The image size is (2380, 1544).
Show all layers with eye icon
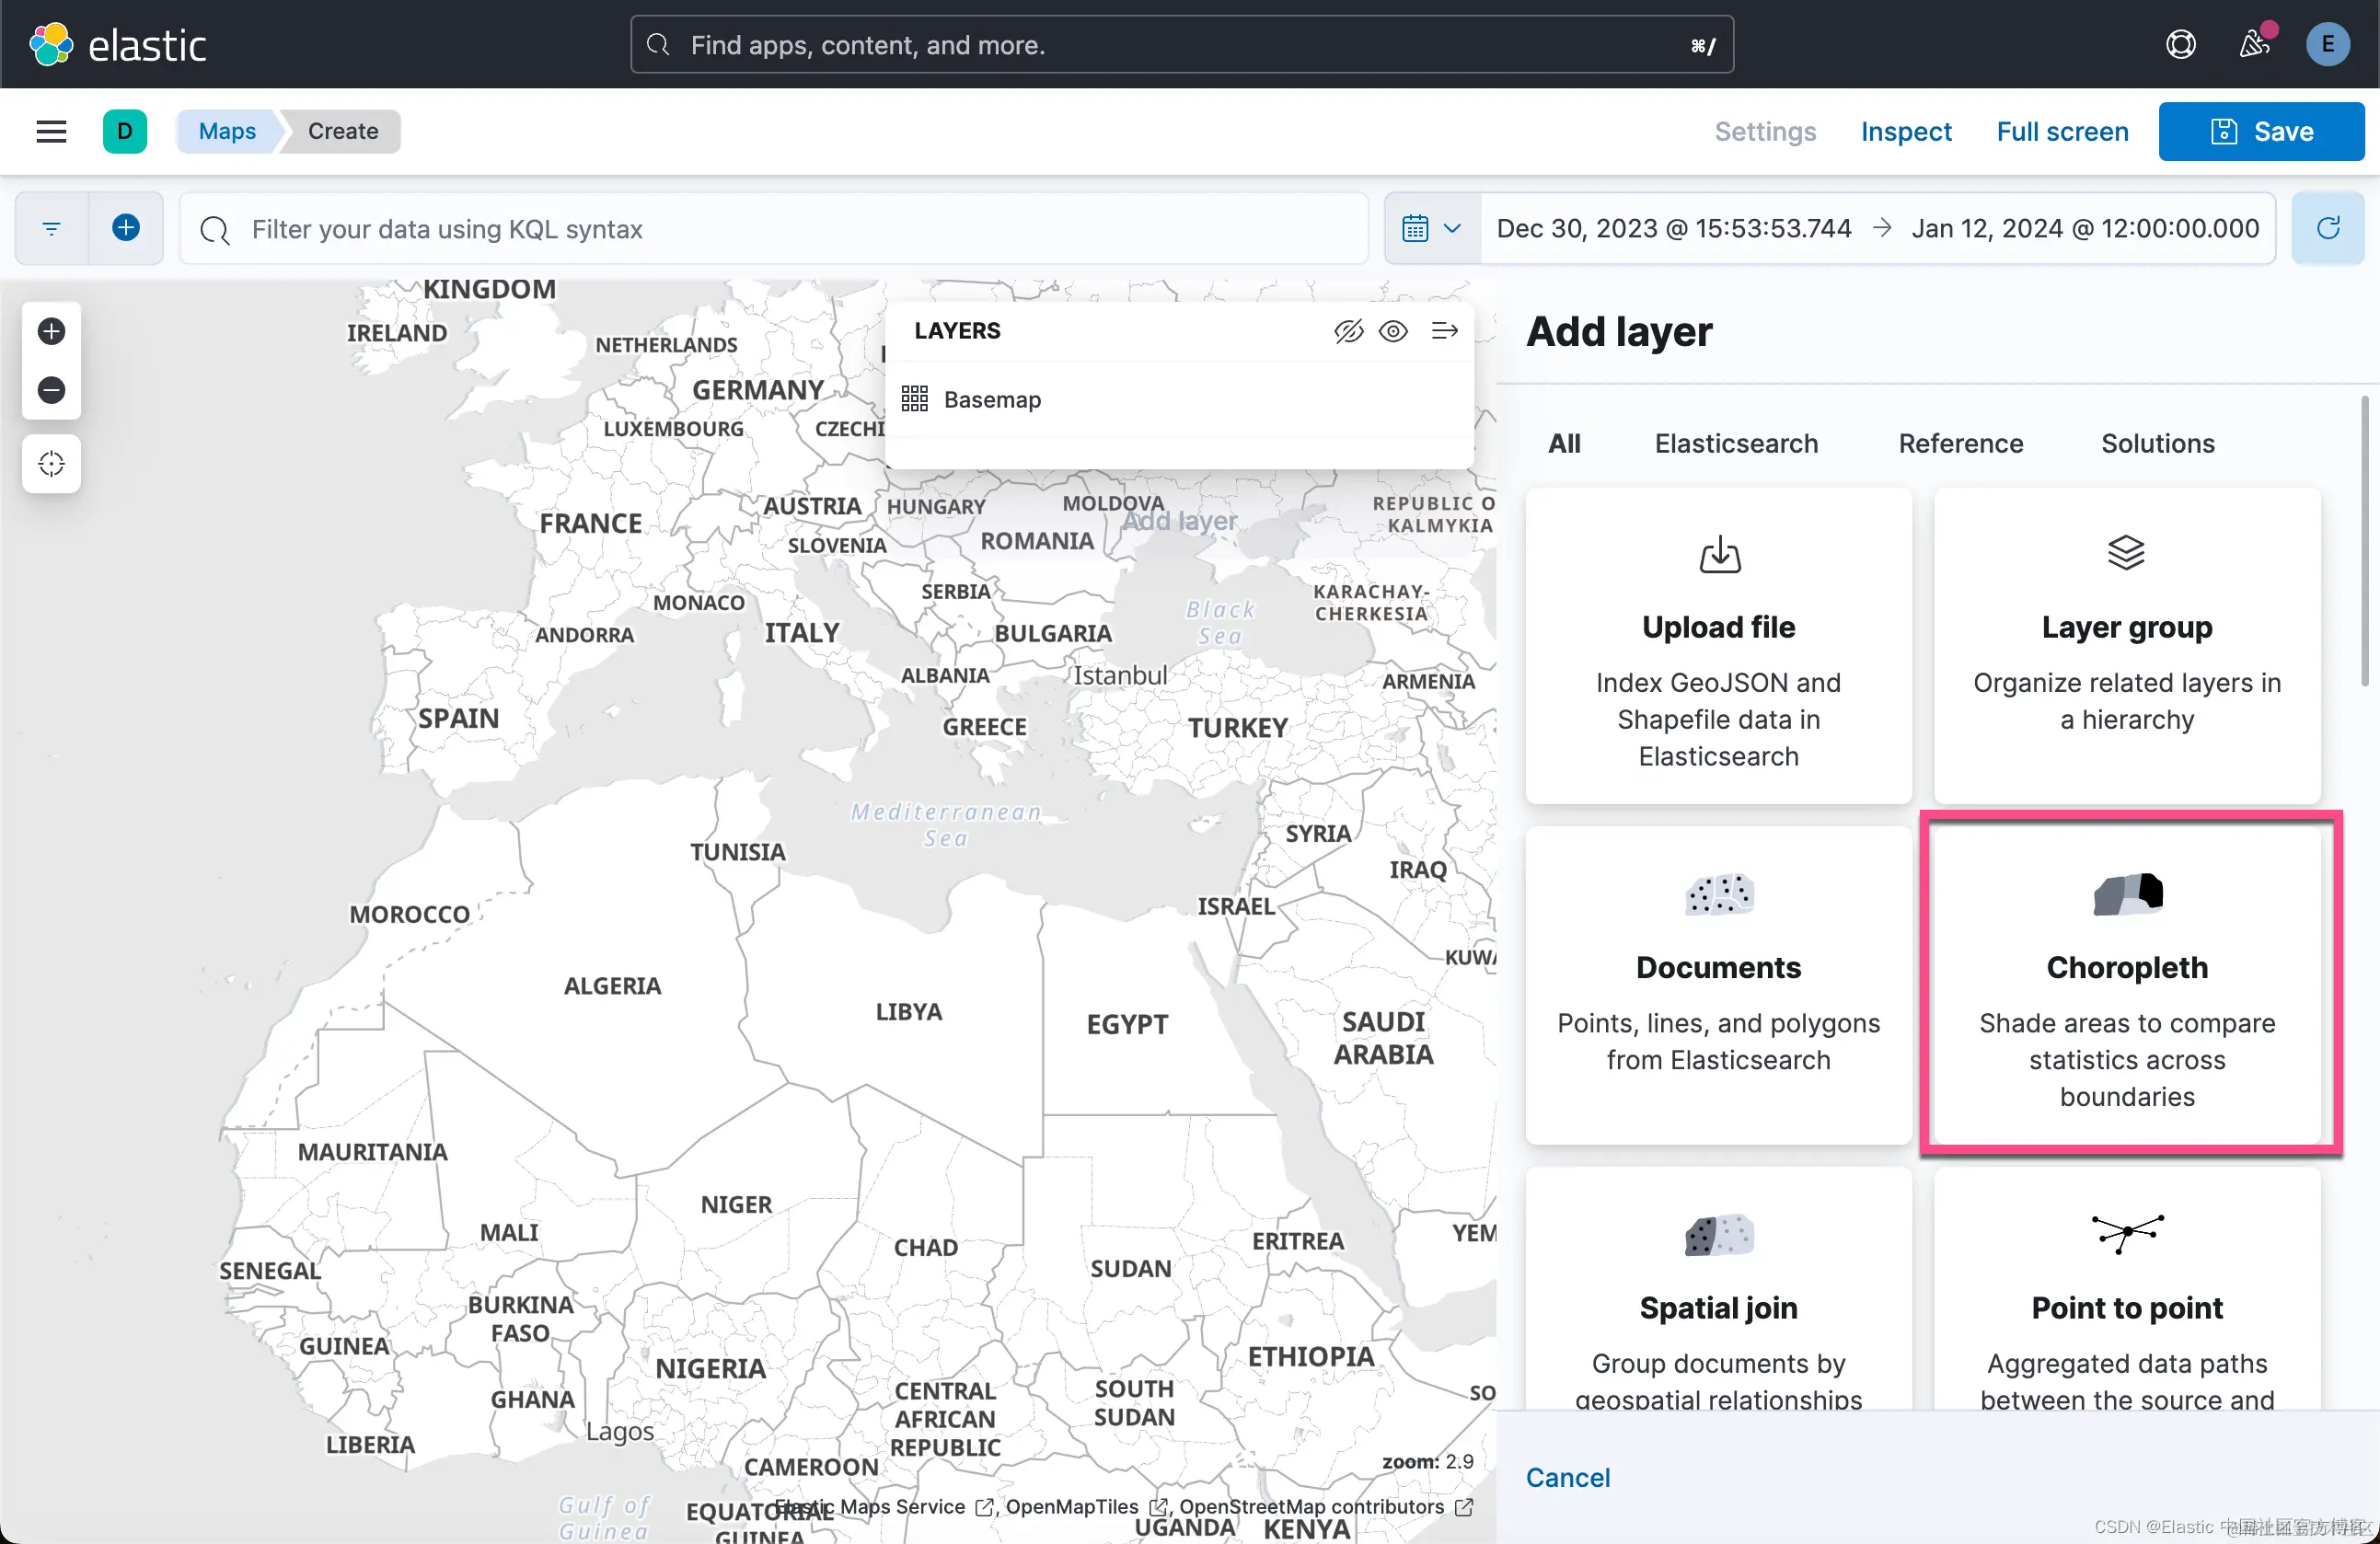click(1393, 331)
